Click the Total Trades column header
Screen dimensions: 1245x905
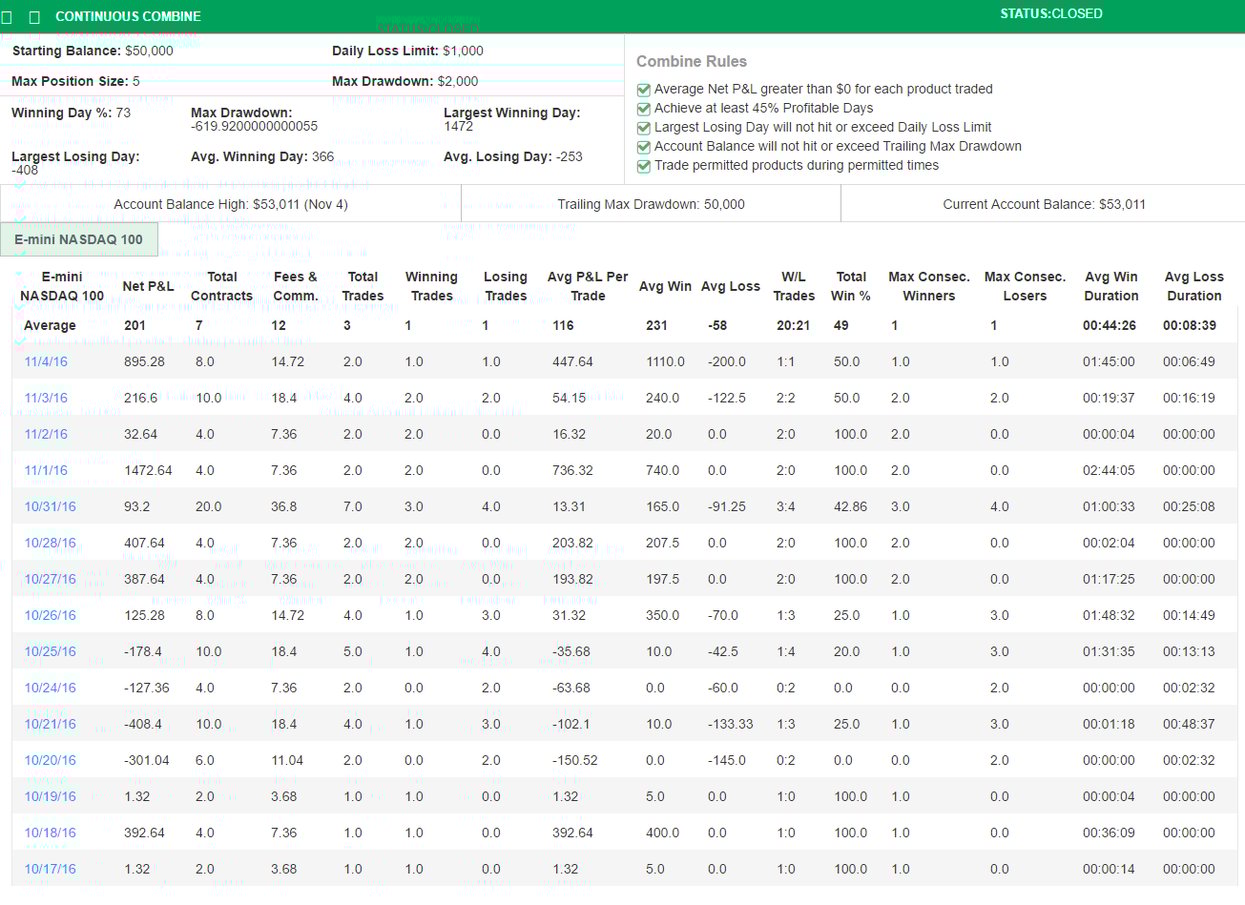(x=363, y=287)
